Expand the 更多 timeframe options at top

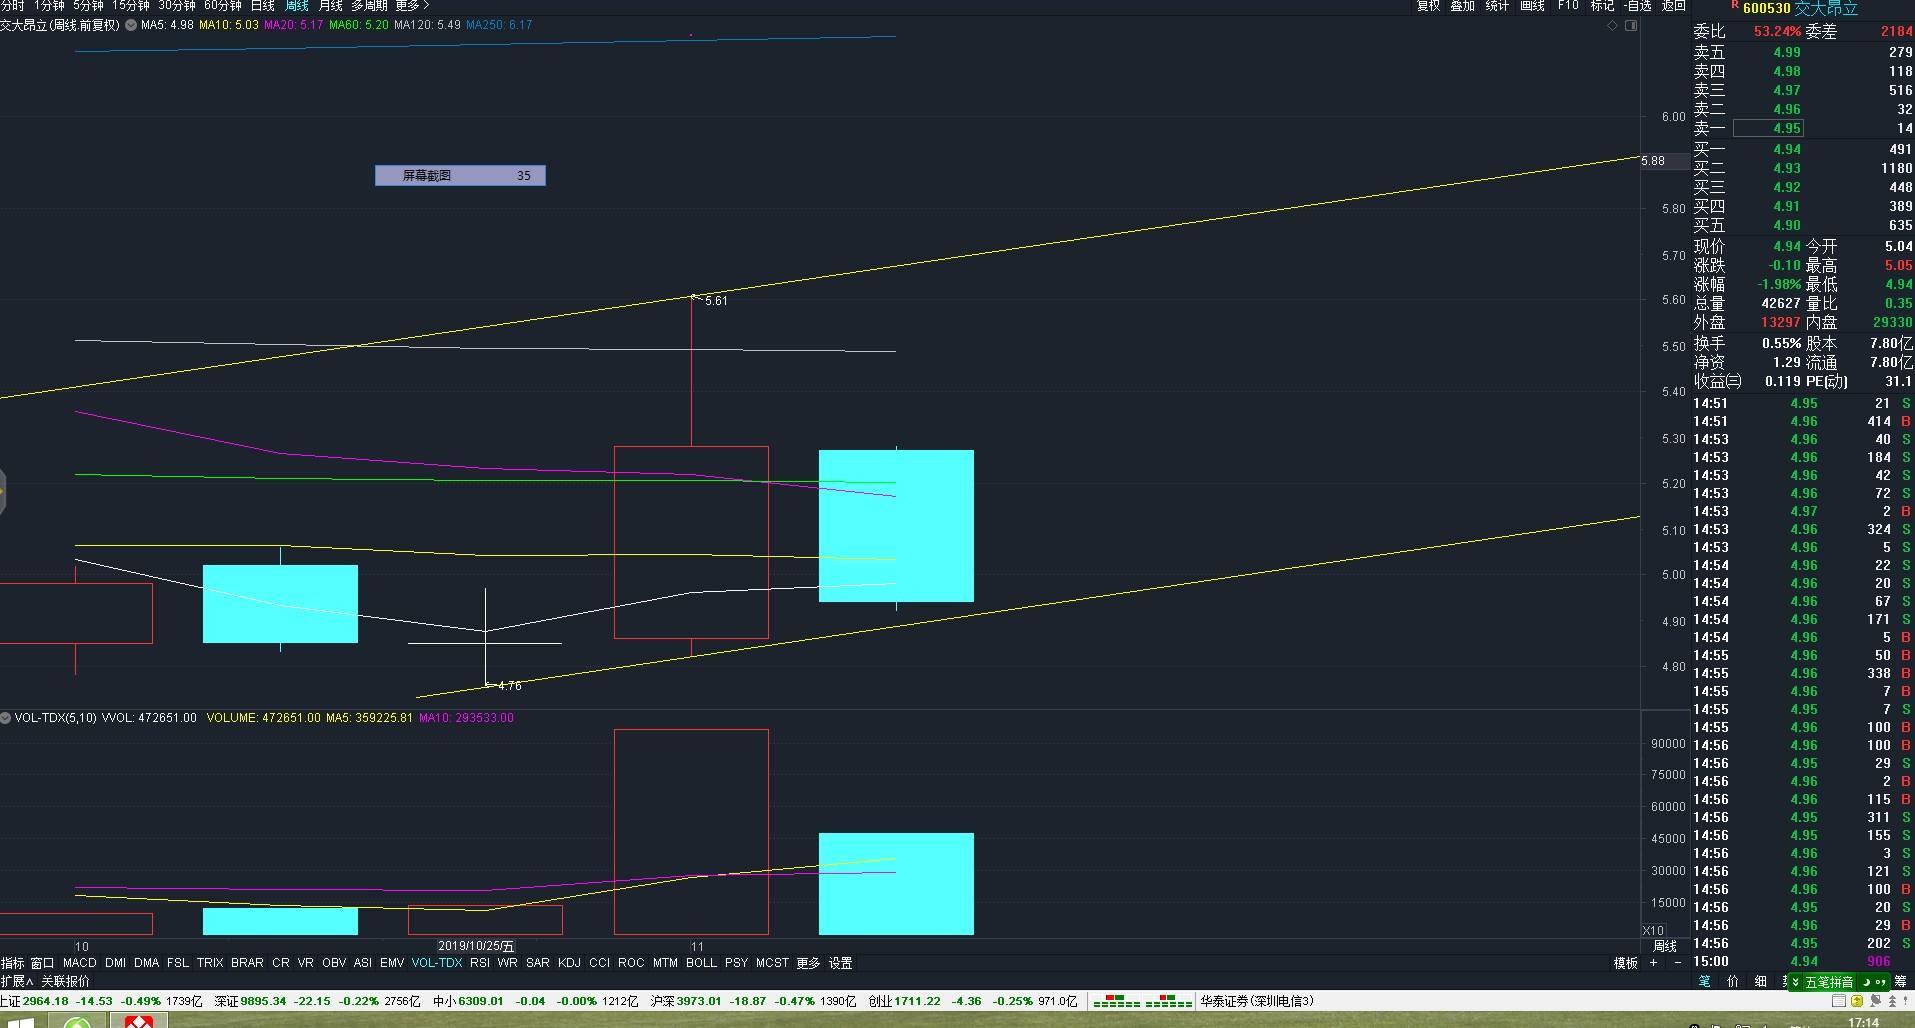pos(412,6)
